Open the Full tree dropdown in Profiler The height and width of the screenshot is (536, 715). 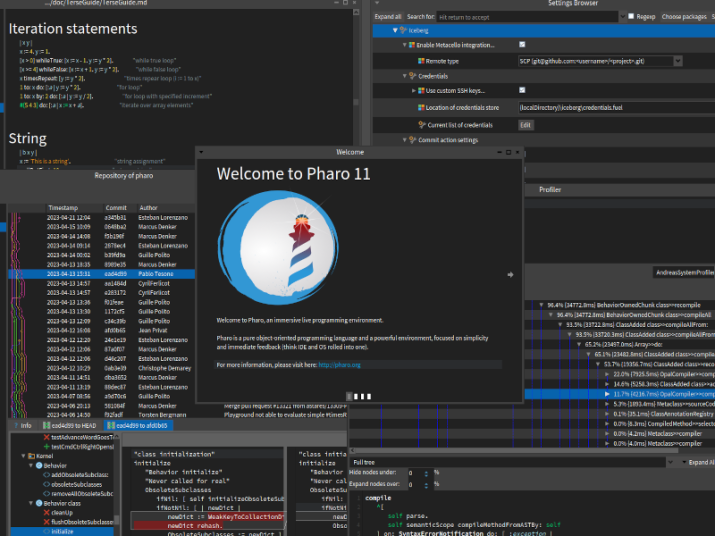point(670,463)
